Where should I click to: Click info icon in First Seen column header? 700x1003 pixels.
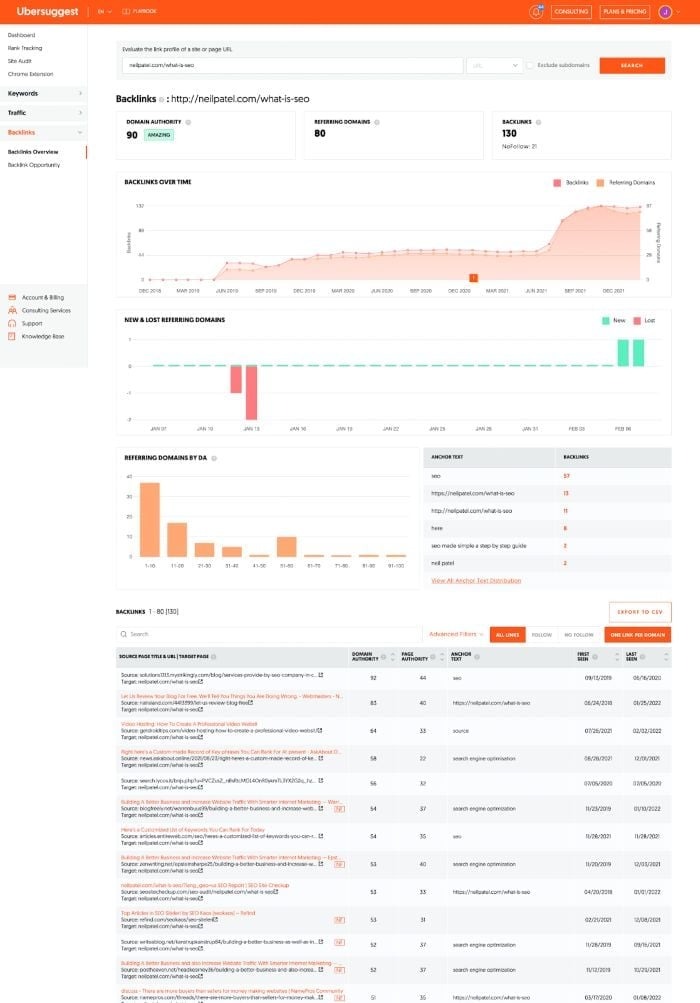[x=595, y=657]
